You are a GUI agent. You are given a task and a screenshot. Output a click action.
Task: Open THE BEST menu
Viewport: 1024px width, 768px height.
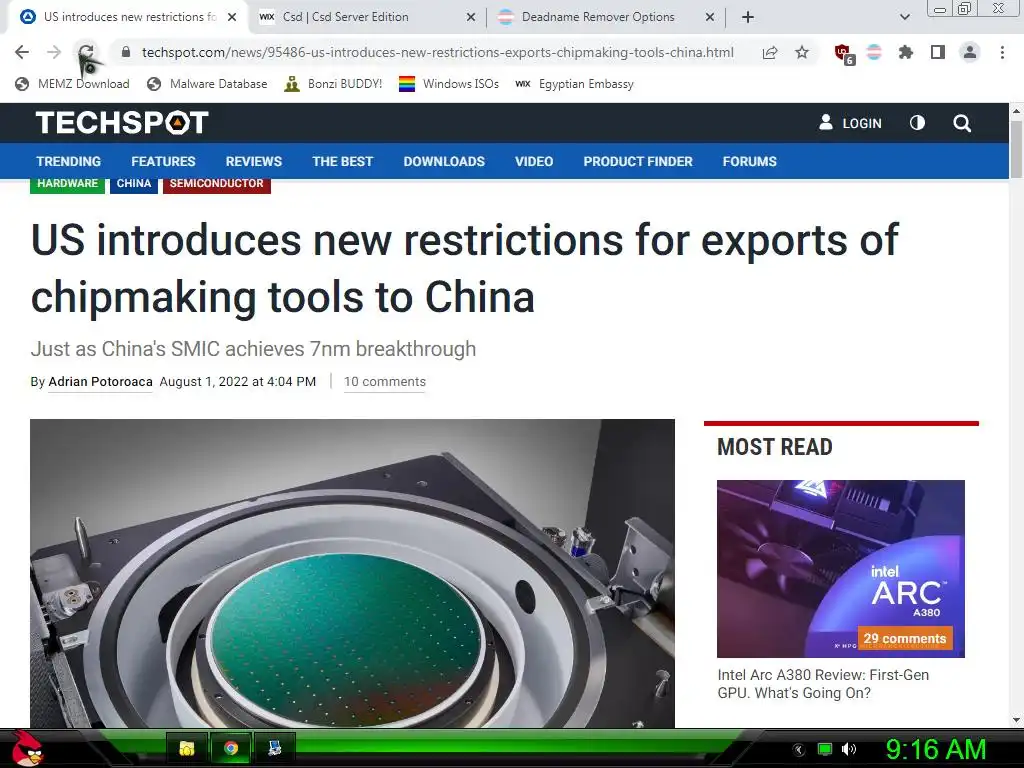coord(342,161)
